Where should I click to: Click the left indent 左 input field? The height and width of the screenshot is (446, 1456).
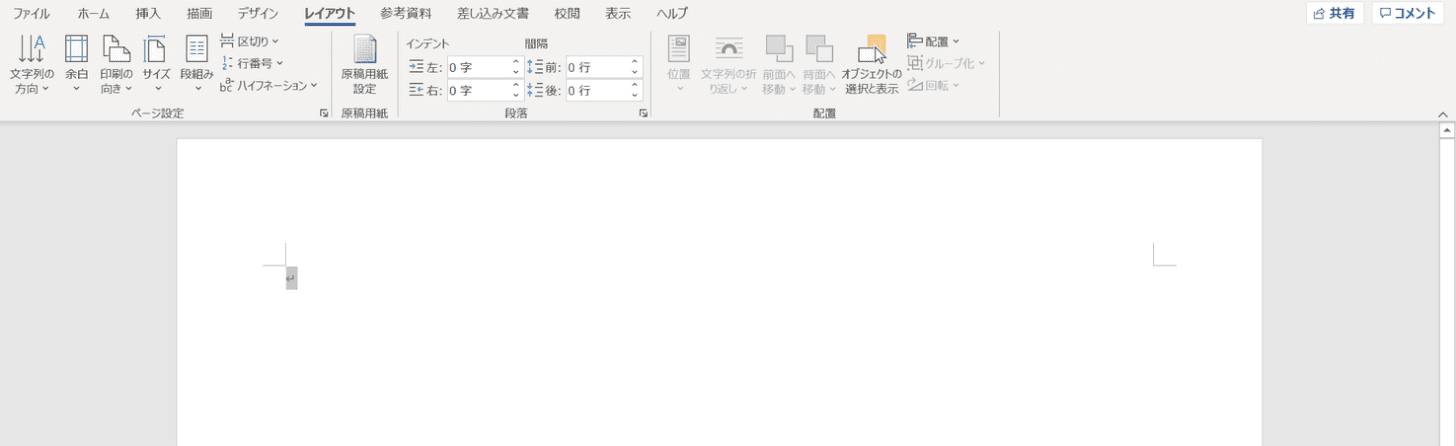coord(478,67)
